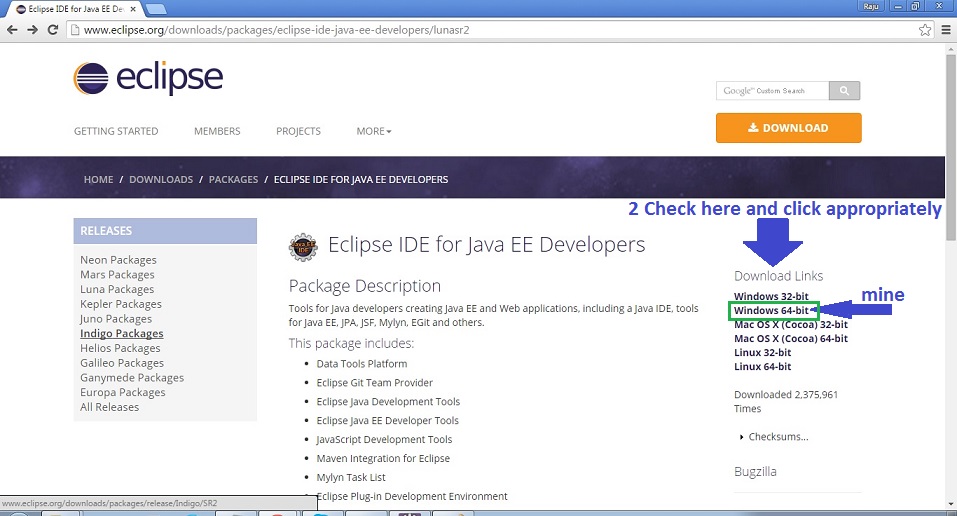Expand the Checksums section
Screen dimensions: 957x516
[774, 437]
